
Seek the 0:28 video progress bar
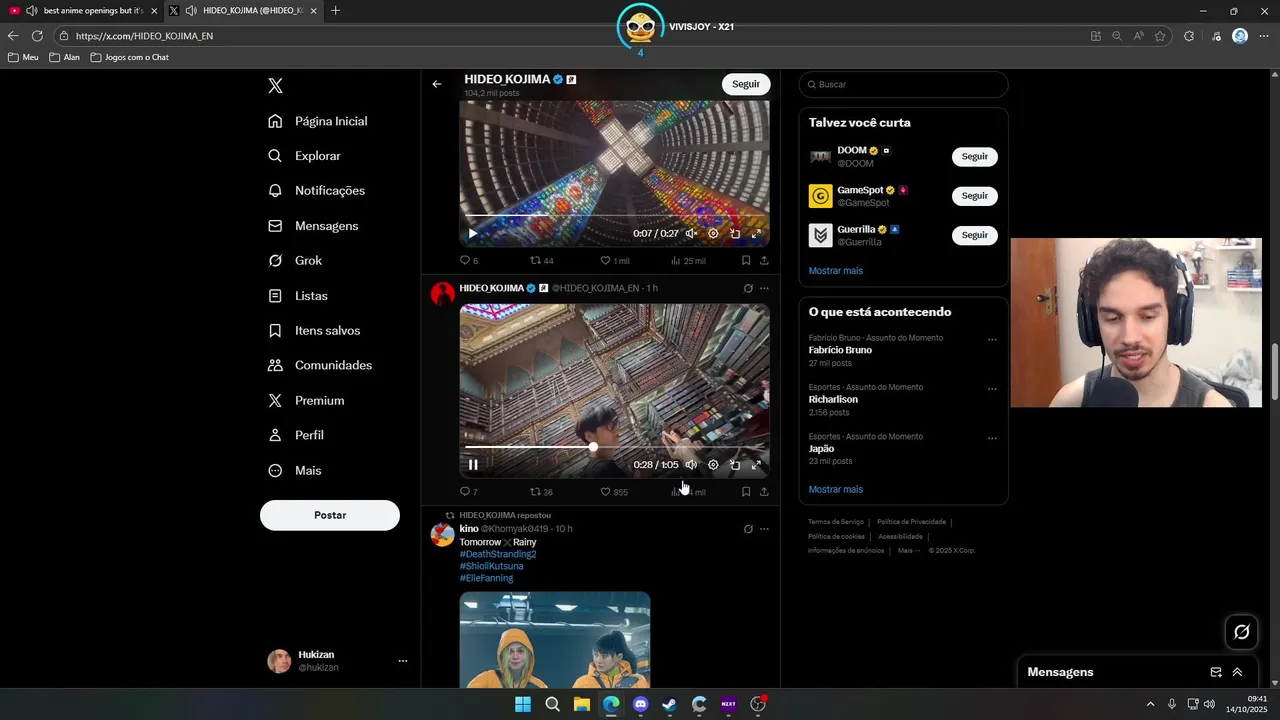tap(614, 447)
